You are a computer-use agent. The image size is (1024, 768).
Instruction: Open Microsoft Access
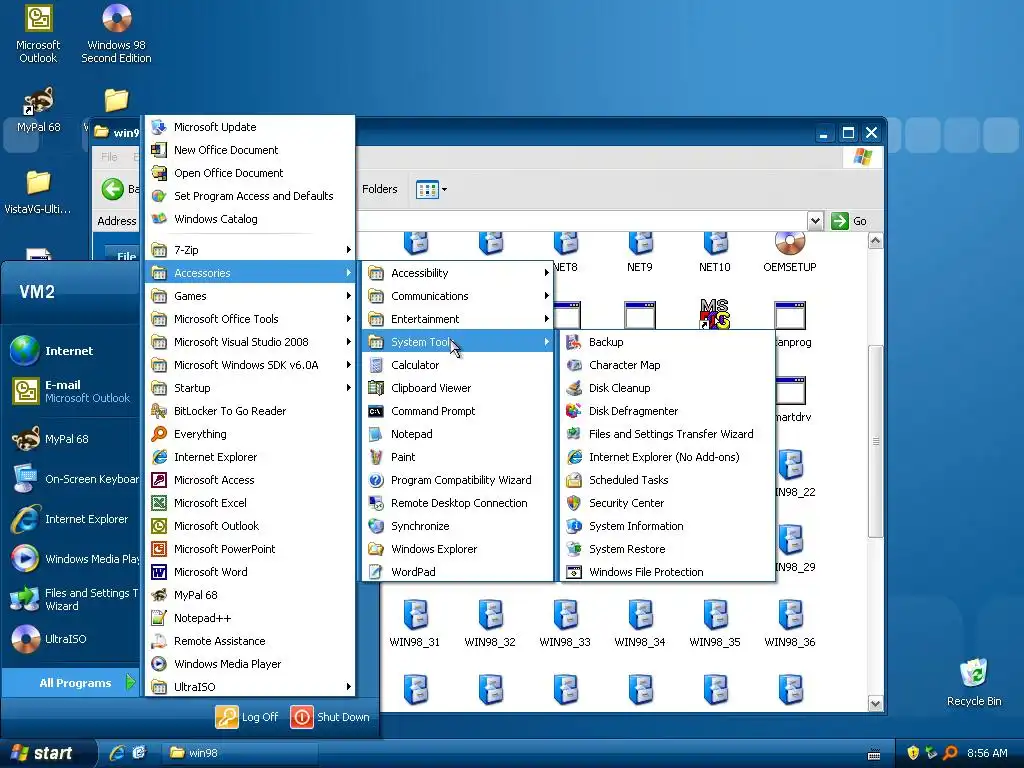click(x=250, y=480)
